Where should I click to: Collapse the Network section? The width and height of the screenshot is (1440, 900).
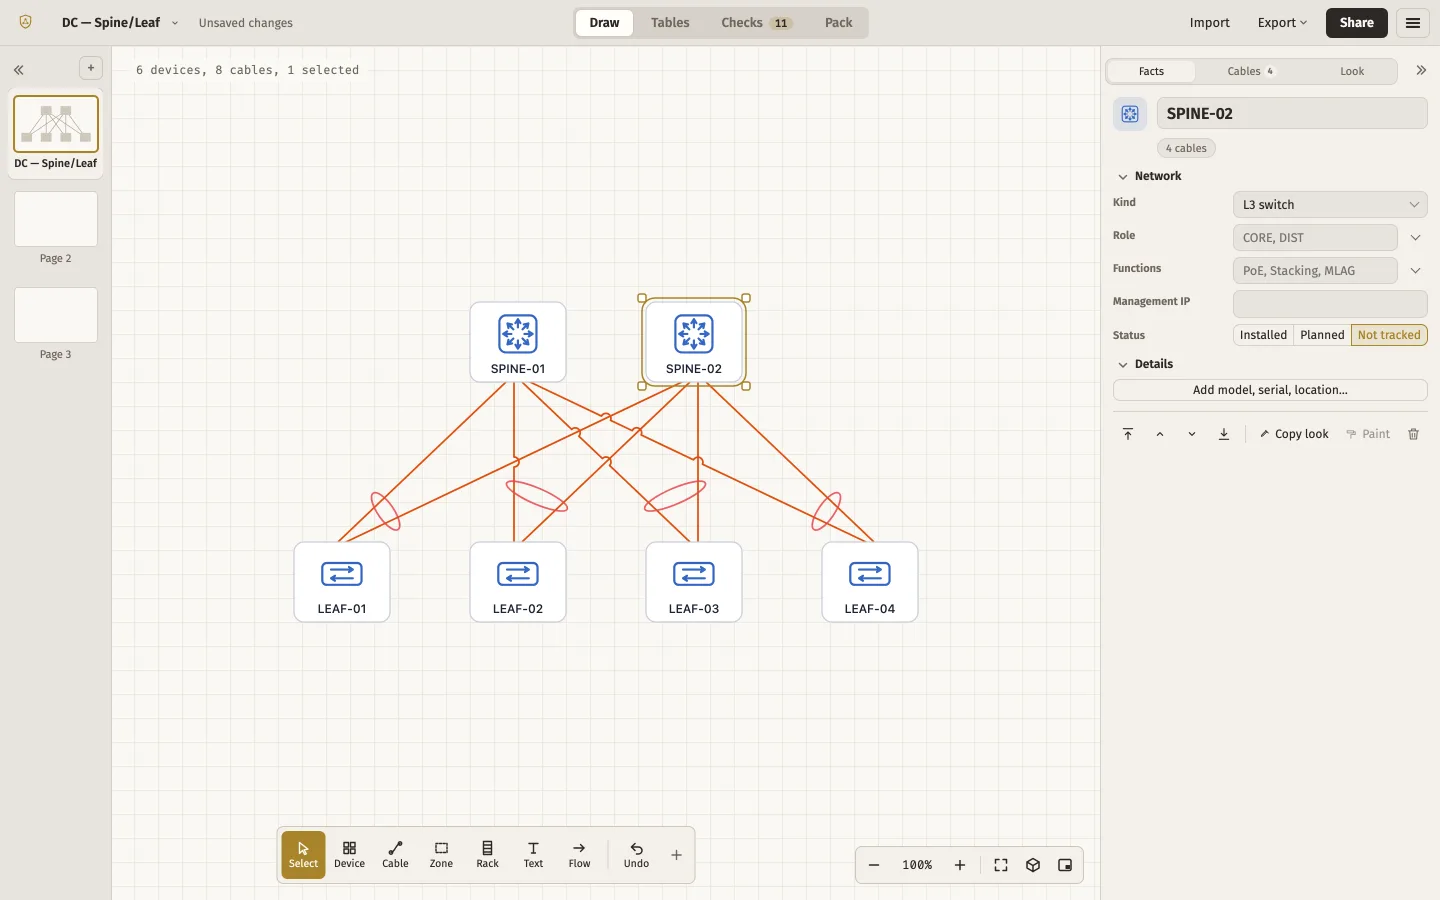click(x=1123, y=177)
